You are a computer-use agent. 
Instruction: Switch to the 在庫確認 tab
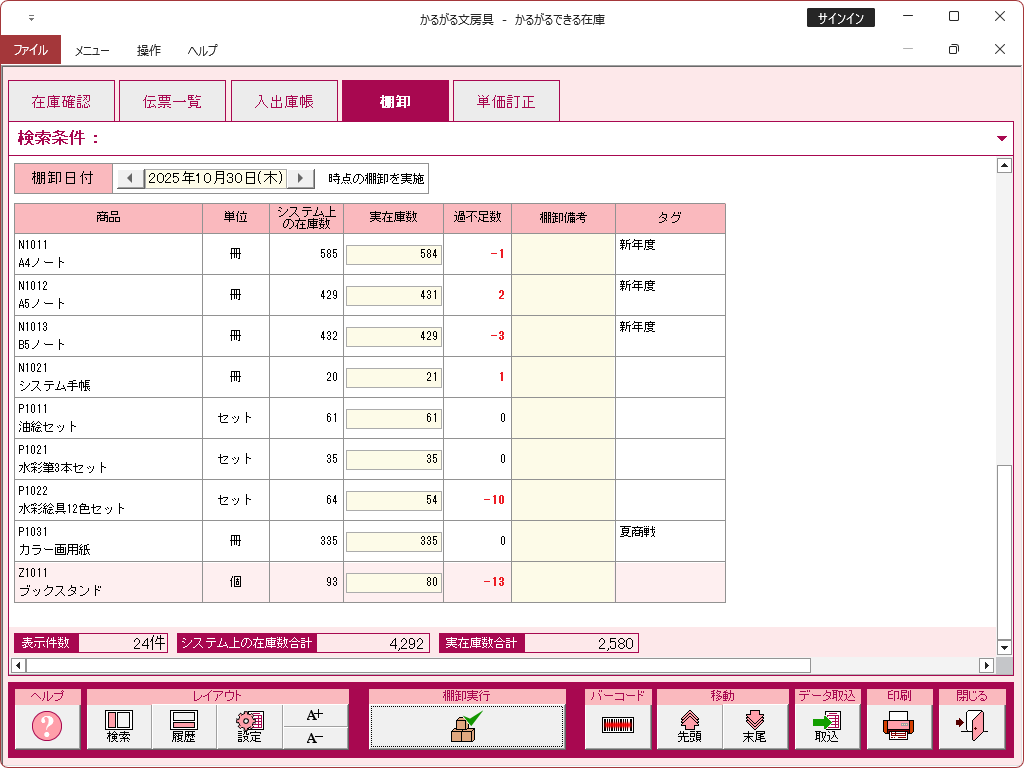[61, 102]
